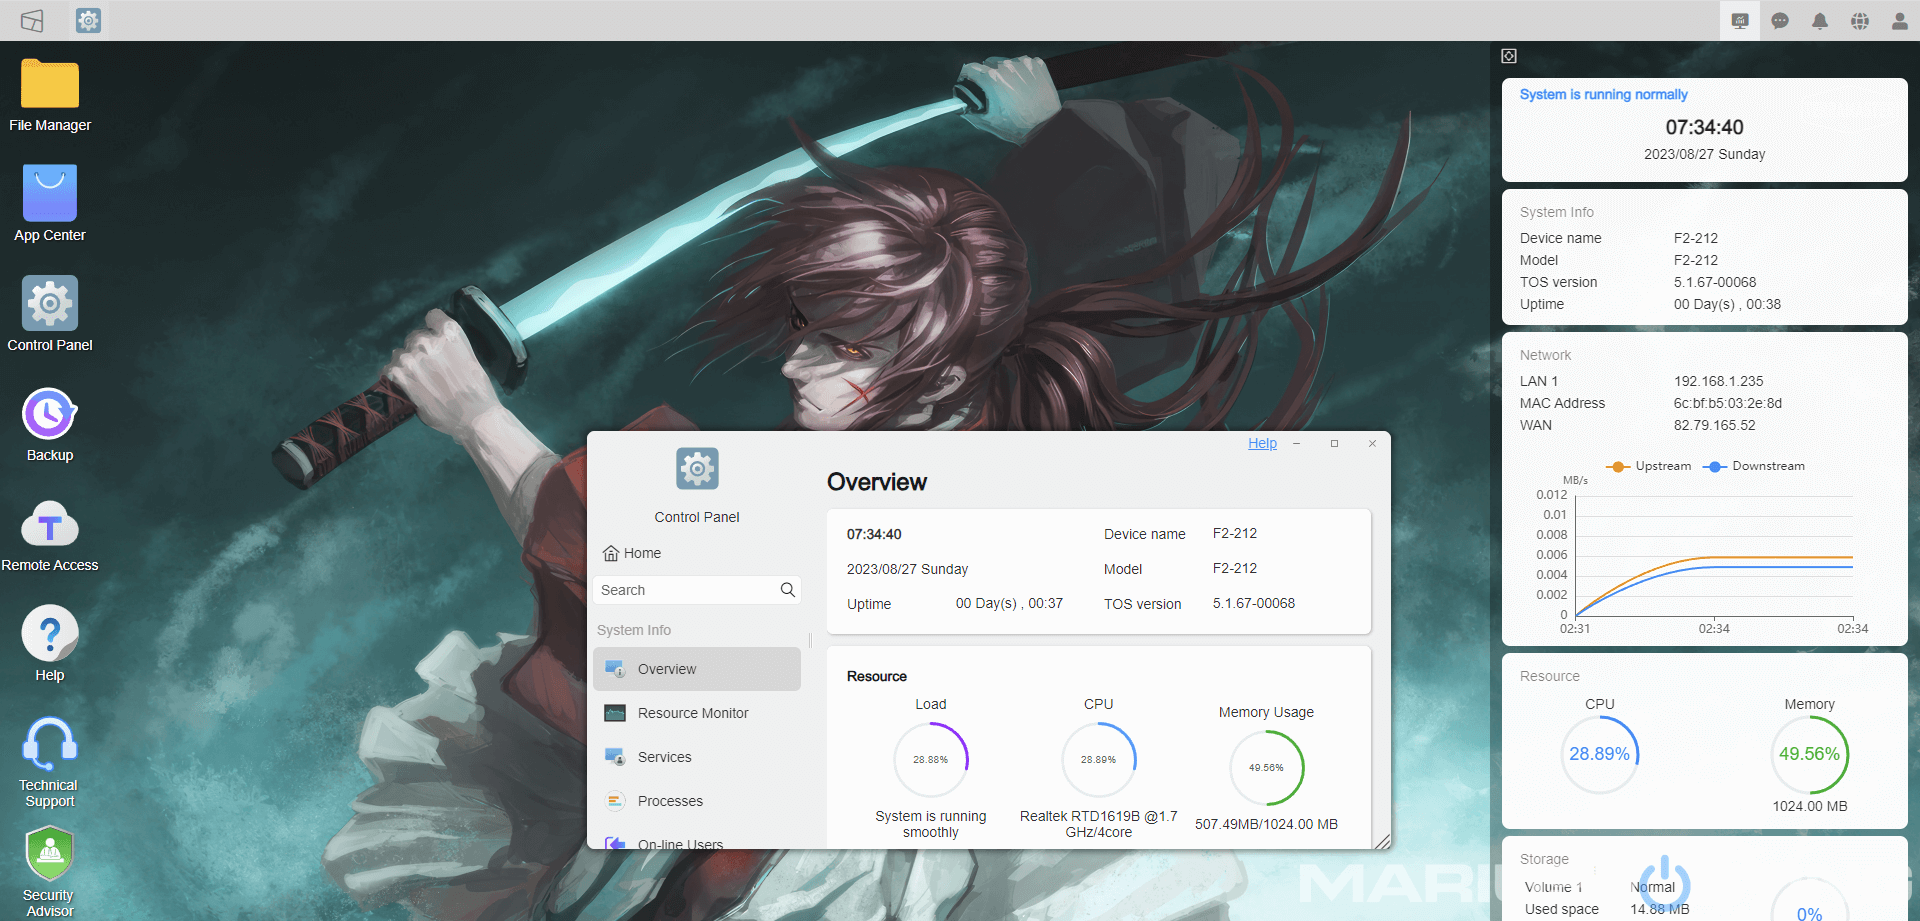The image size is (1920, 921).
Task: Click System is running smoothly text
Action: tap(931, 824)
